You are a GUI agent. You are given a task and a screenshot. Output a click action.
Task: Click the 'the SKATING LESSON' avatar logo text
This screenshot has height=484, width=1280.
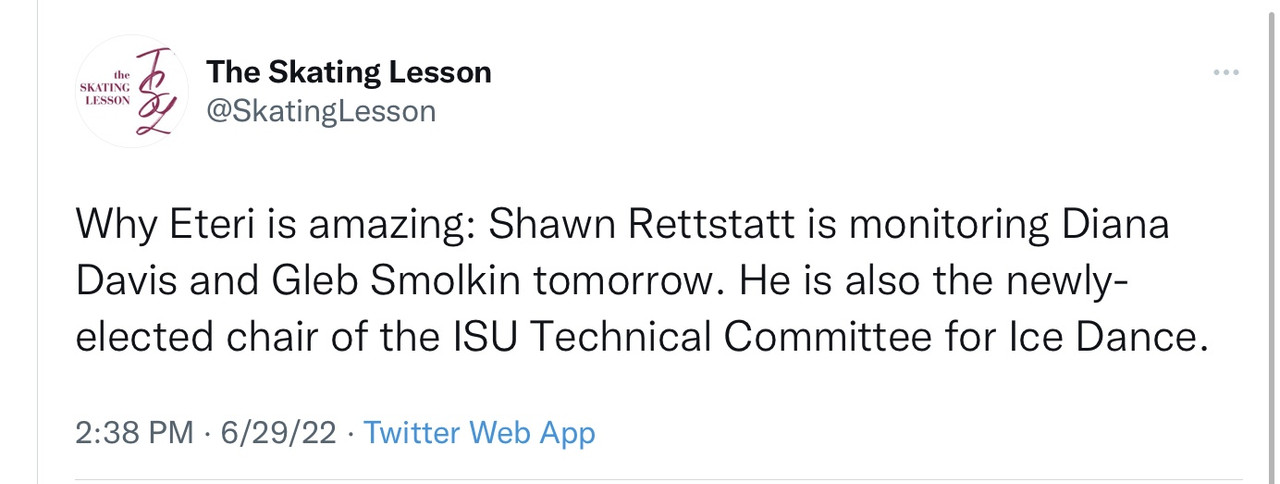coord(106,88)
